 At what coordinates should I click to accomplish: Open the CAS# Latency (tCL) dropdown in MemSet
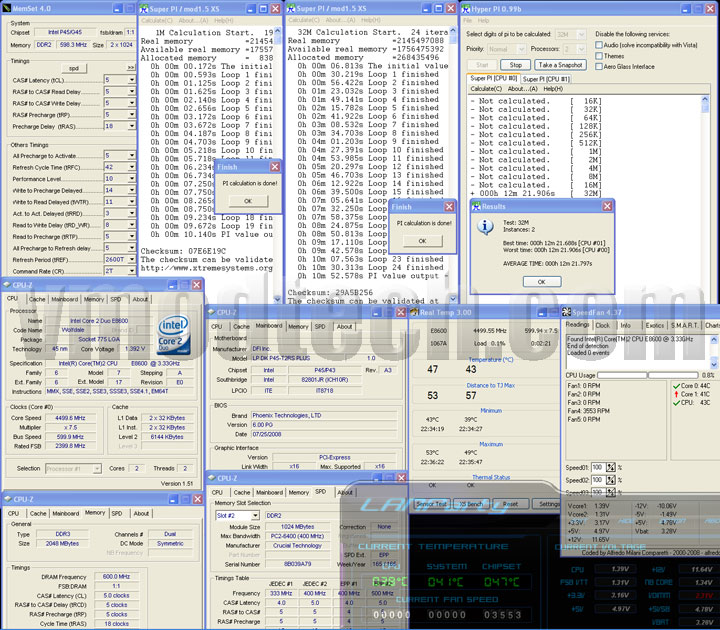click(132, 80)
